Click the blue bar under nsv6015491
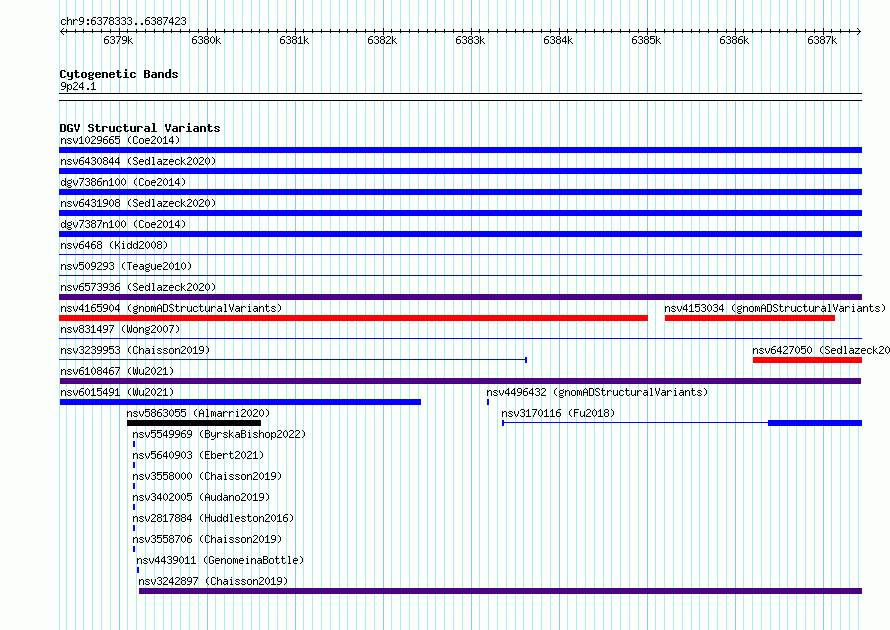Image resolution: width=890 pixels, height=630 pixels. [240, 402]
